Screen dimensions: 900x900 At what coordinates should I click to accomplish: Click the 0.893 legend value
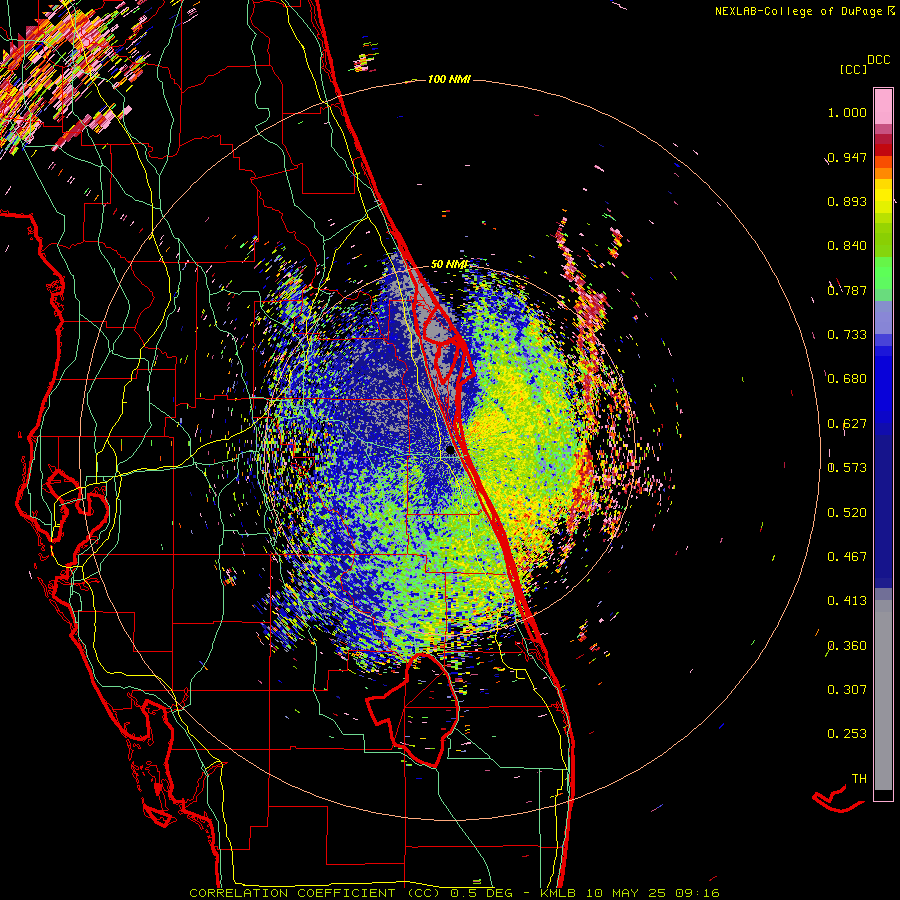point(847,201)
